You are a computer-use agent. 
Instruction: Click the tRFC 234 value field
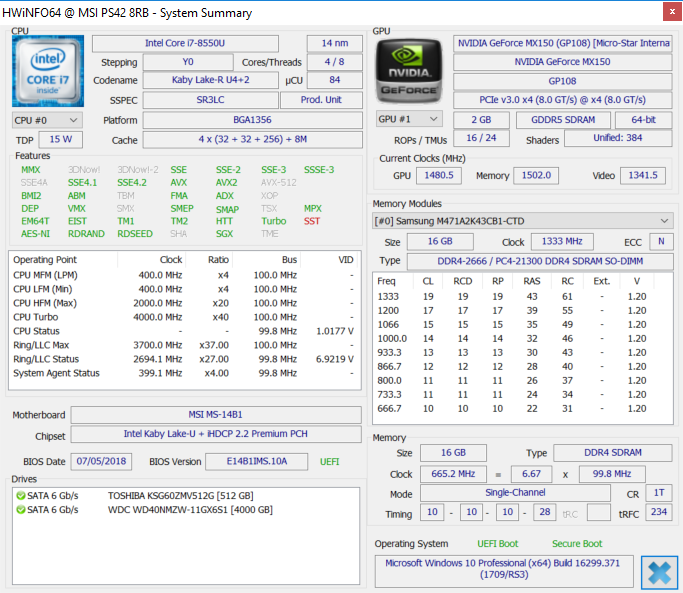point(659,512)
